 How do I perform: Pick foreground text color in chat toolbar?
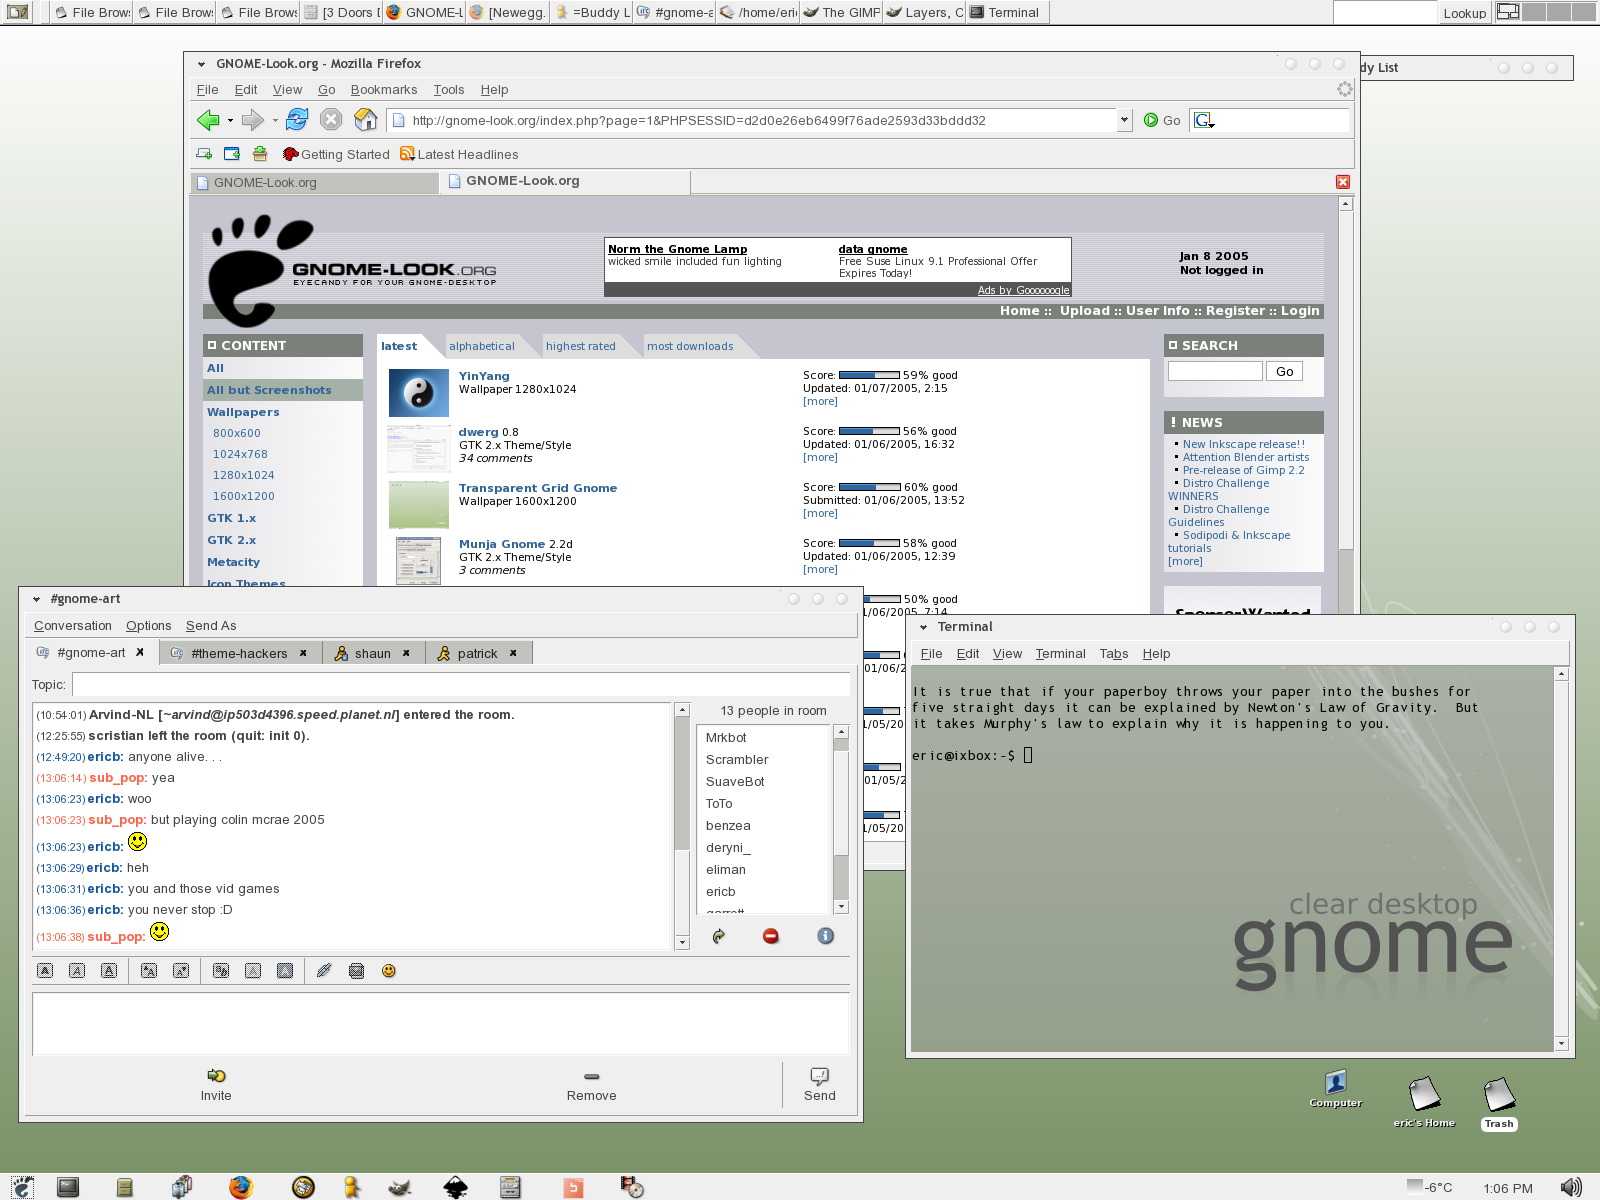[253, 971]
